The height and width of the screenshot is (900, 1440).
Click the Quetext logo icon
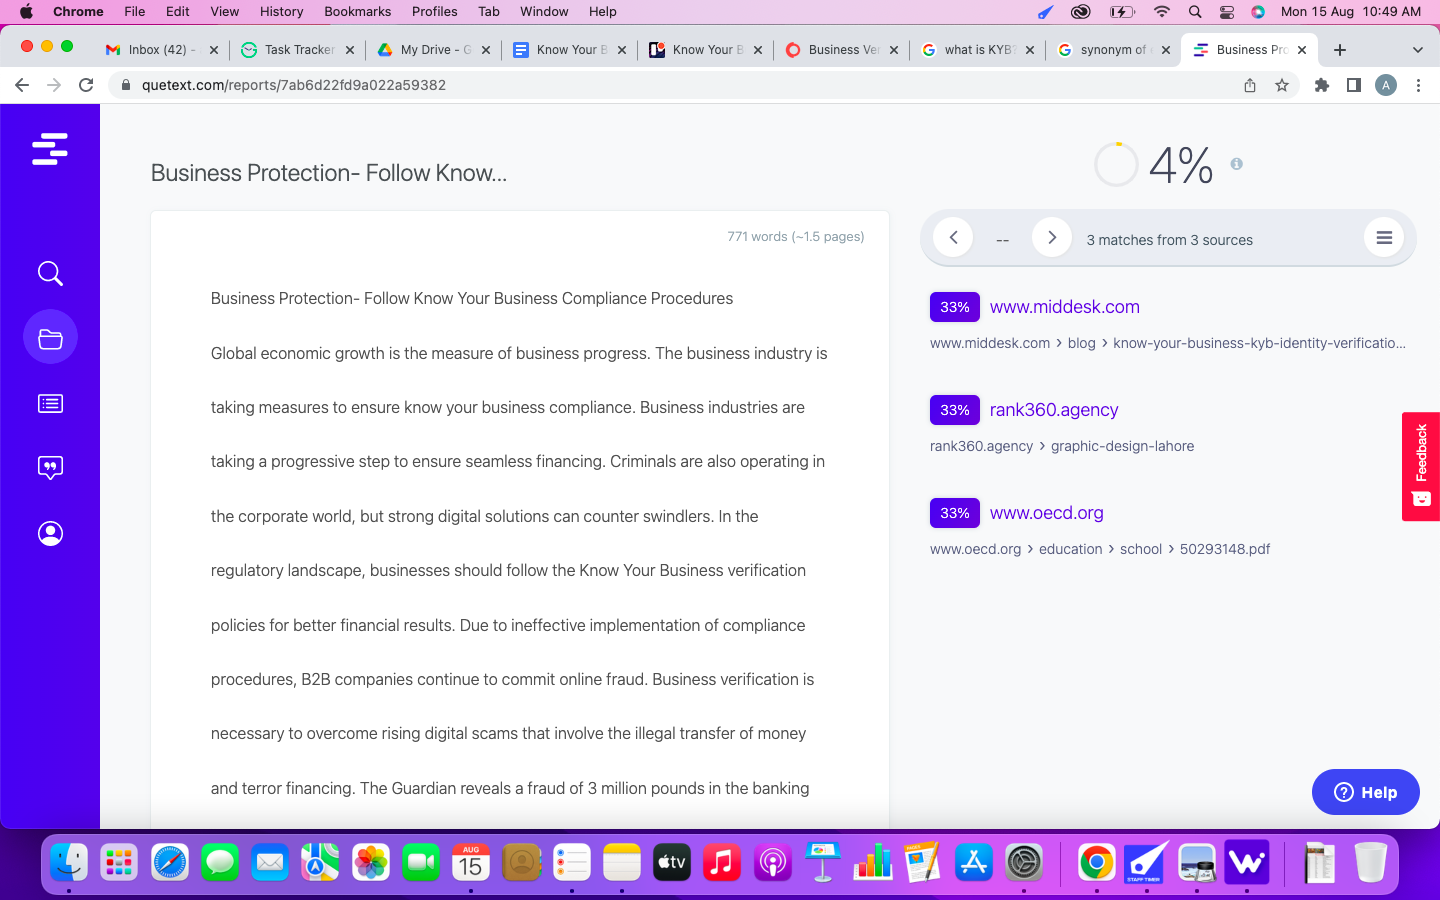tap(50, 149)
